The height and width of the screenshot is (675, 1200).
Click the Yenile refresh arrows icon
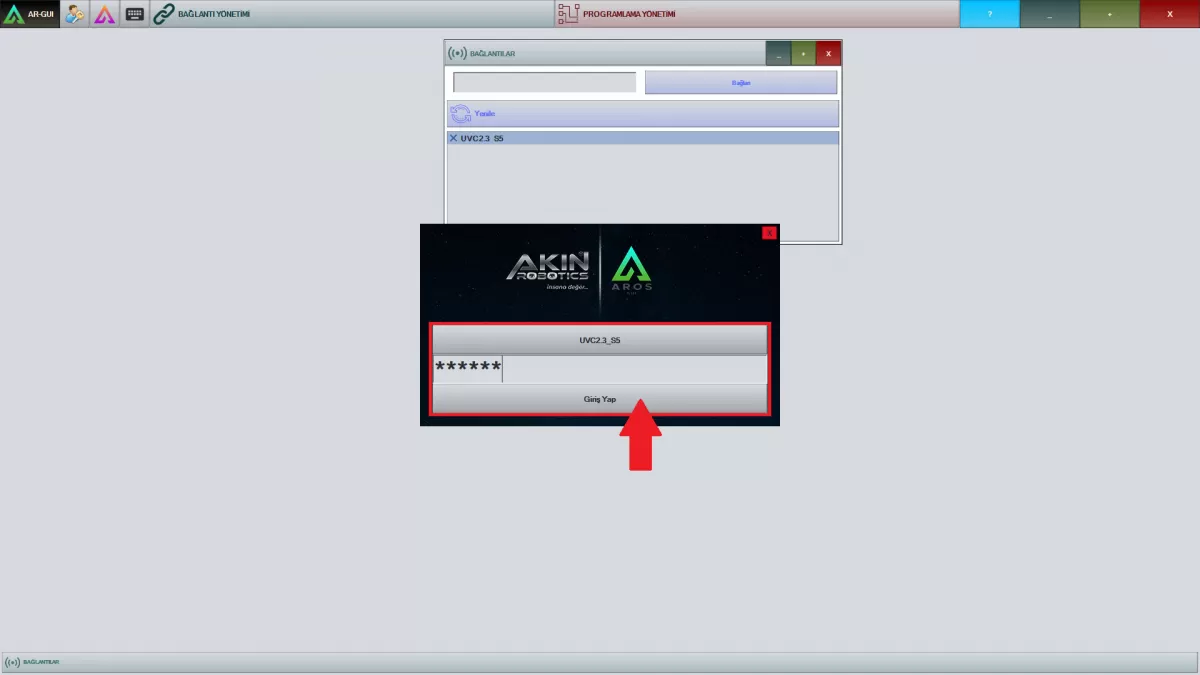[x=461, y=114]
